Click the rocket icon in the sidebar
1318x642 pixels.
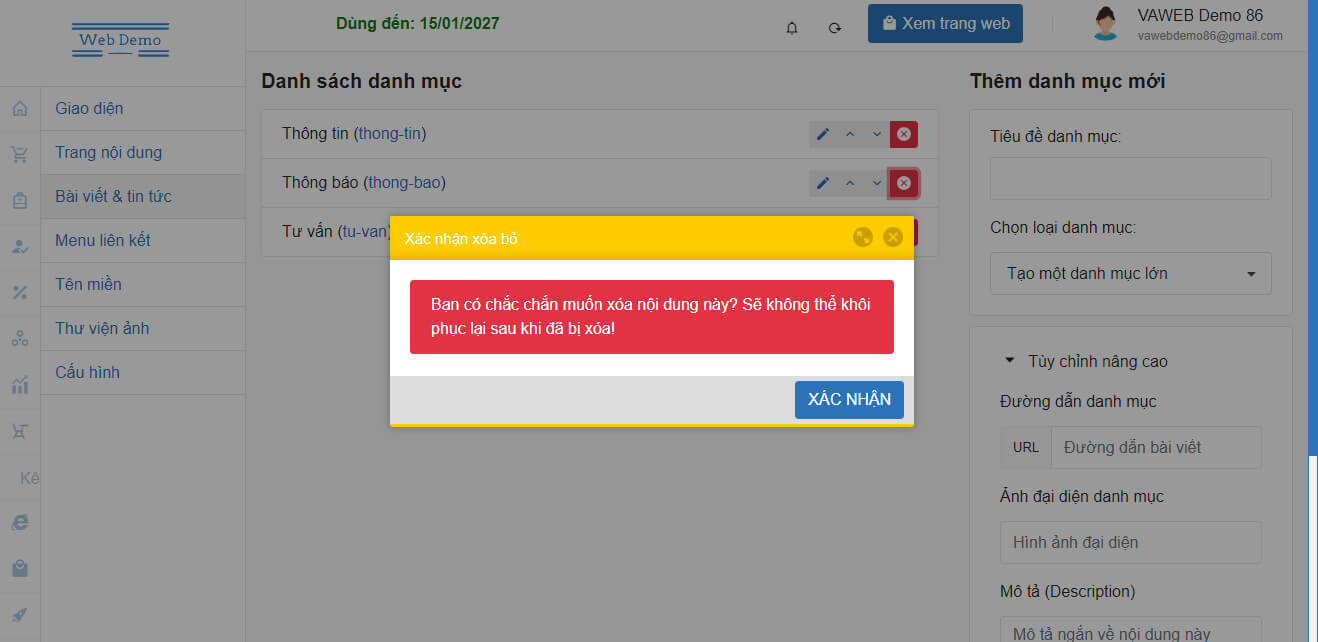pyautogui.click(x=19, y=614)
